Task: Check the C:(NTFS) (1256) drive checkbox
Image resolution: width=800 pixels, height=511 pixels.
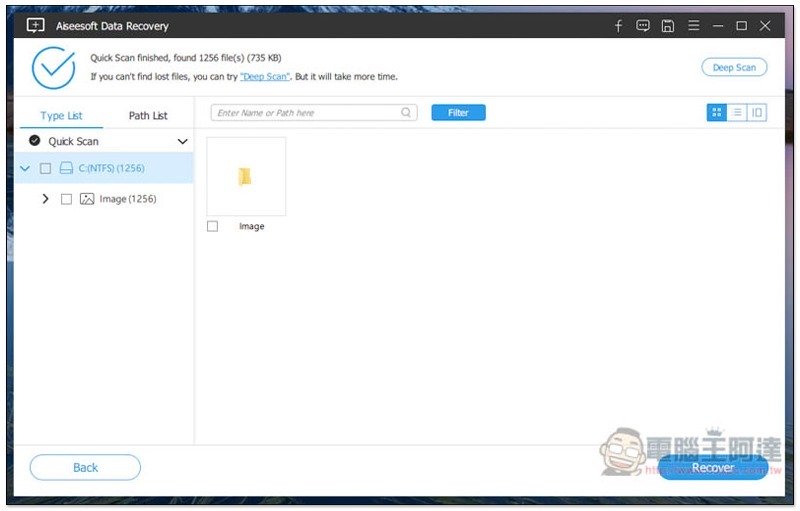Action: 45,168
